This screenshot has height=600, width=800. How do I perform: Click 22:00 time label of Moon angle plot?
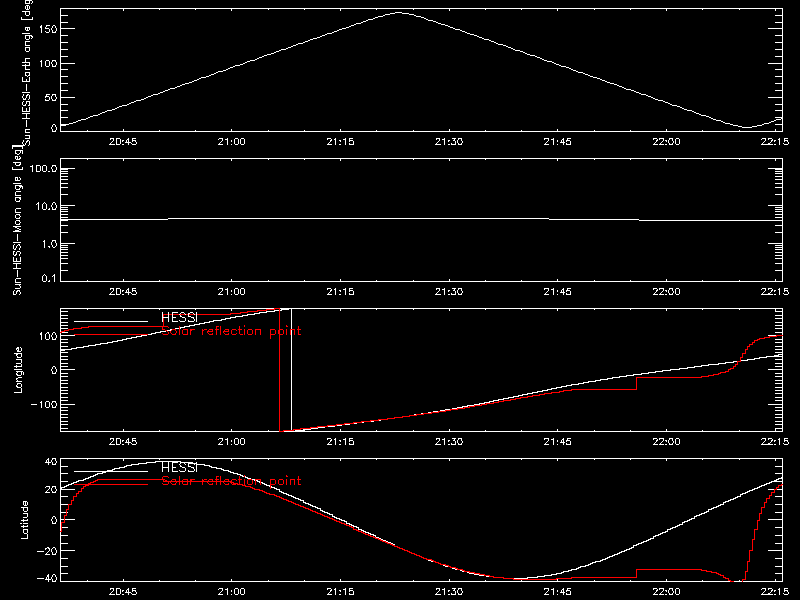point(666,291)
